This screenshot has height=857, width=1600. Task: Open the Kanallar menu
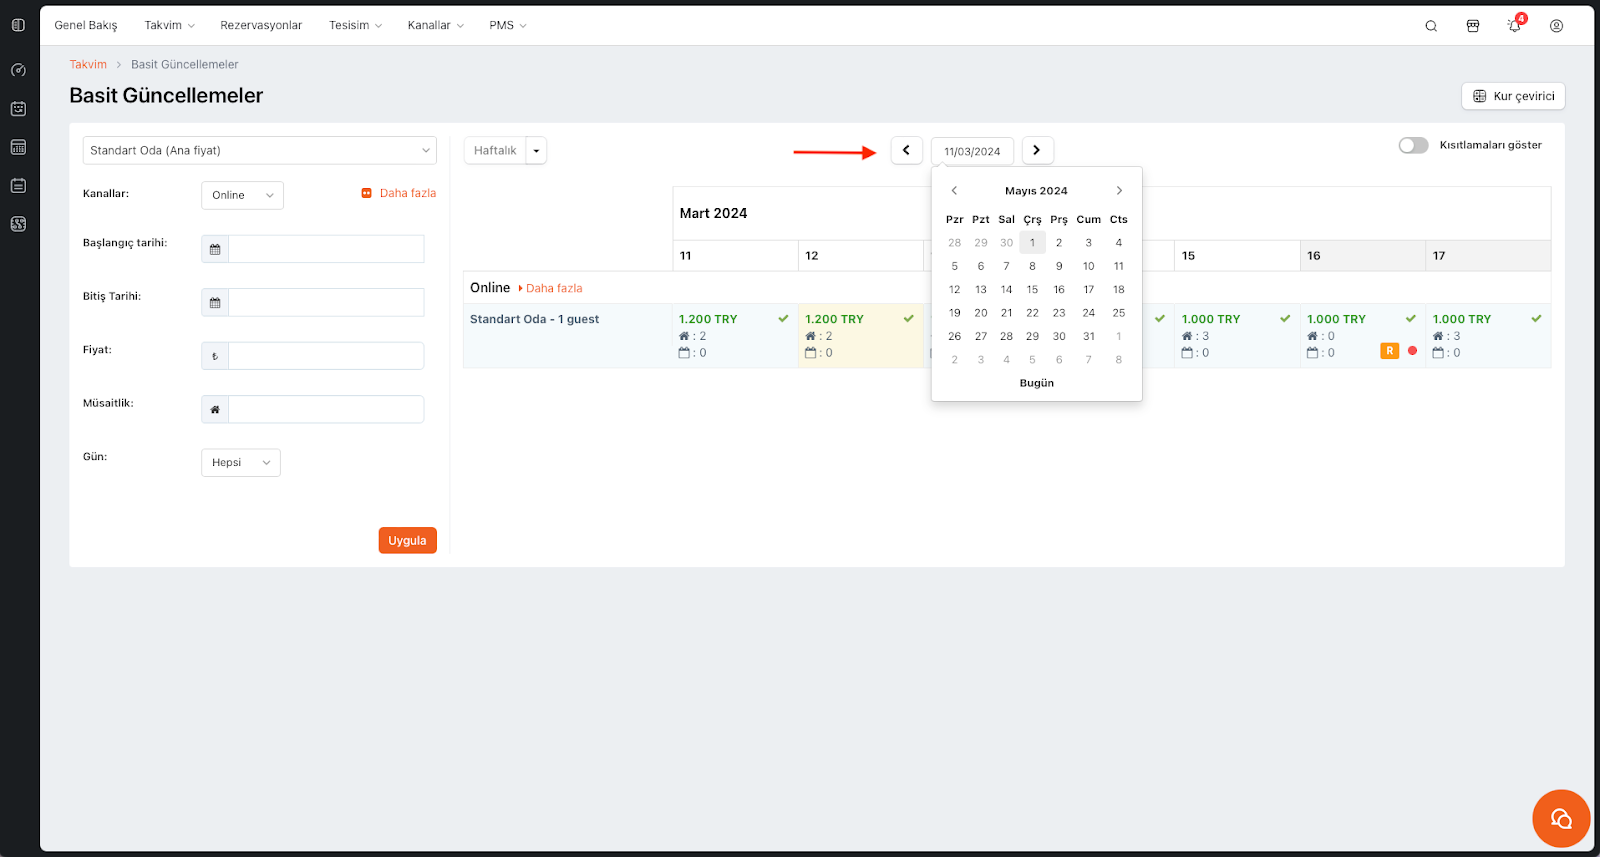[435, 25]
